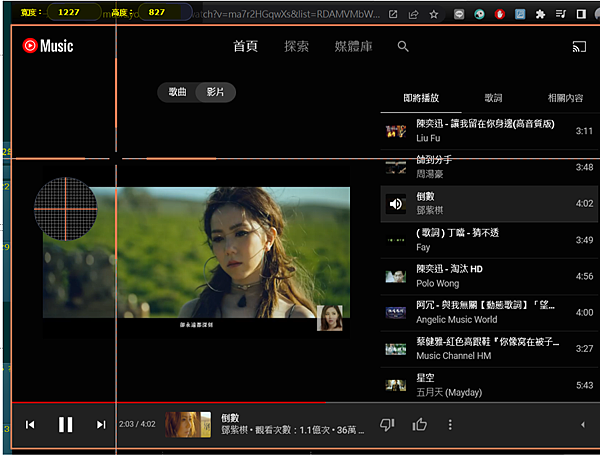Screen dimensions: 600x456
Task: Play 阿冗 - 與我無關 from queue
Action: [489, 313]
